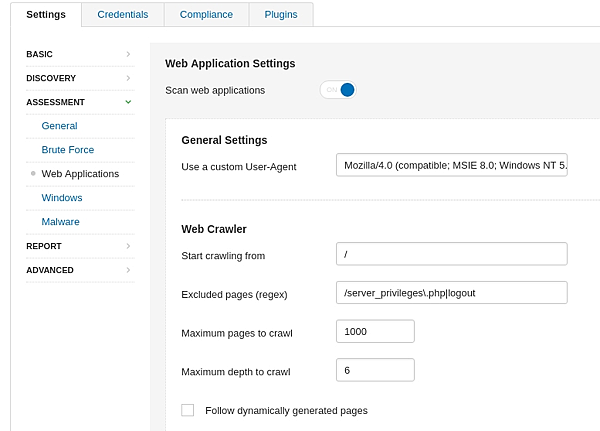This screenshot has height=431, width=600.
Task: Open the Compliance tab
Action: click(206, 15)
